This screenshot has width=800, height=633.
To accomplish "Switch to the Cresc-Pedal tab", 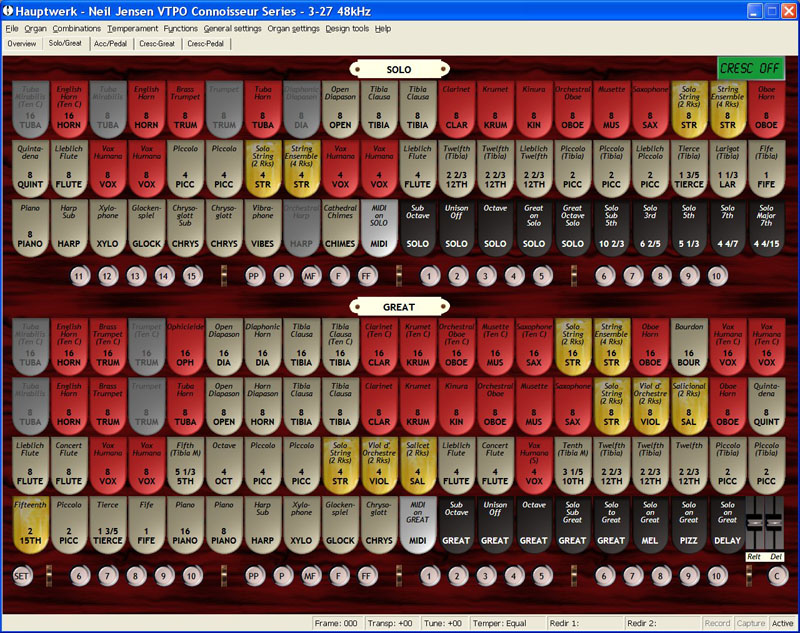I will (205, 44).
